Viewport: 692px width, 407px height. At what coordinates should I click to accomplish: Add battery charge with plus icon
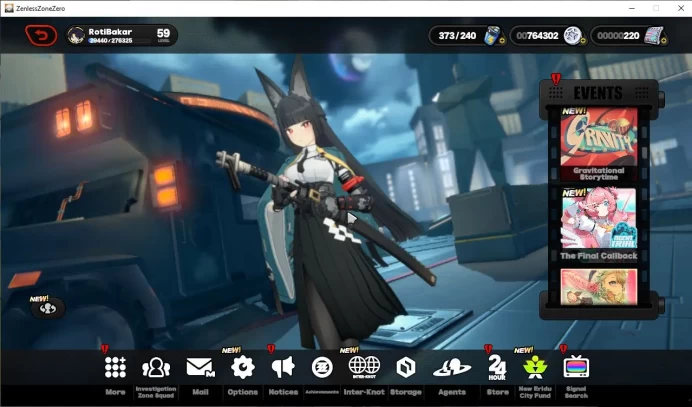[502, 41]
